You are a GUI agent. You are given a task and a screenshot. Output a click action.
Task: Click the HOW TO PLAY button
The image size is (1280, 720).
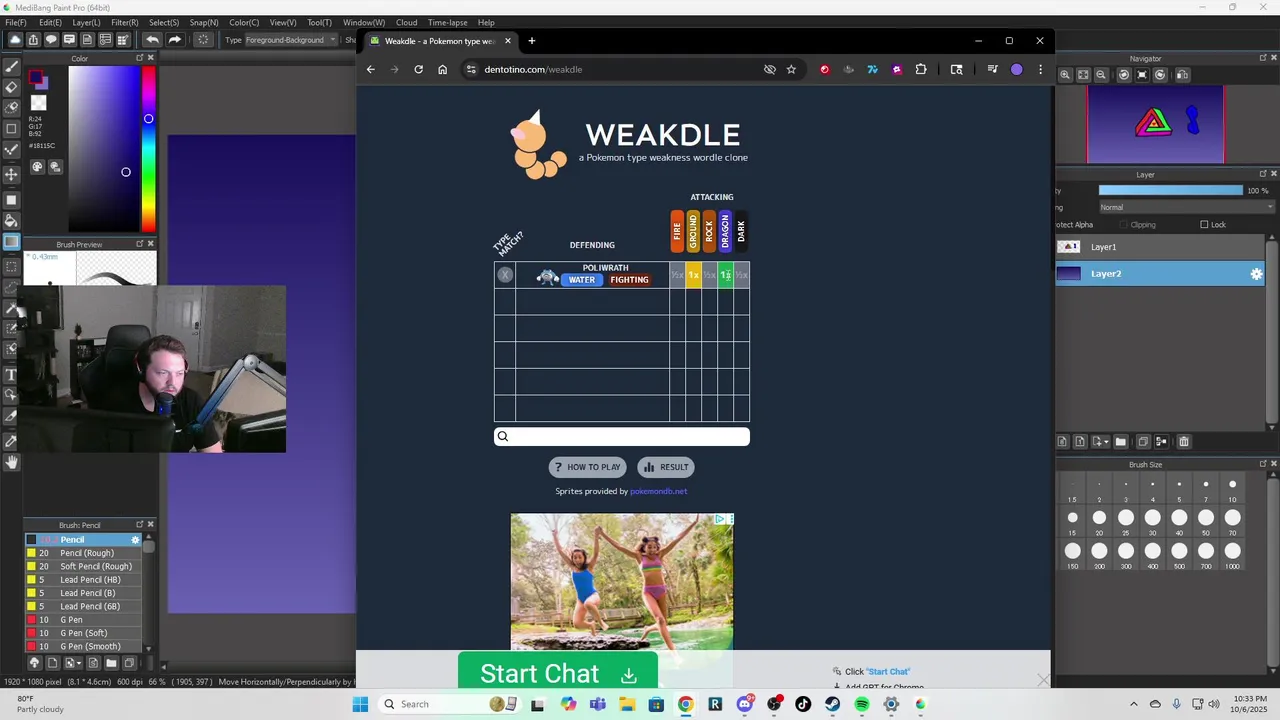tap(587, 467)
